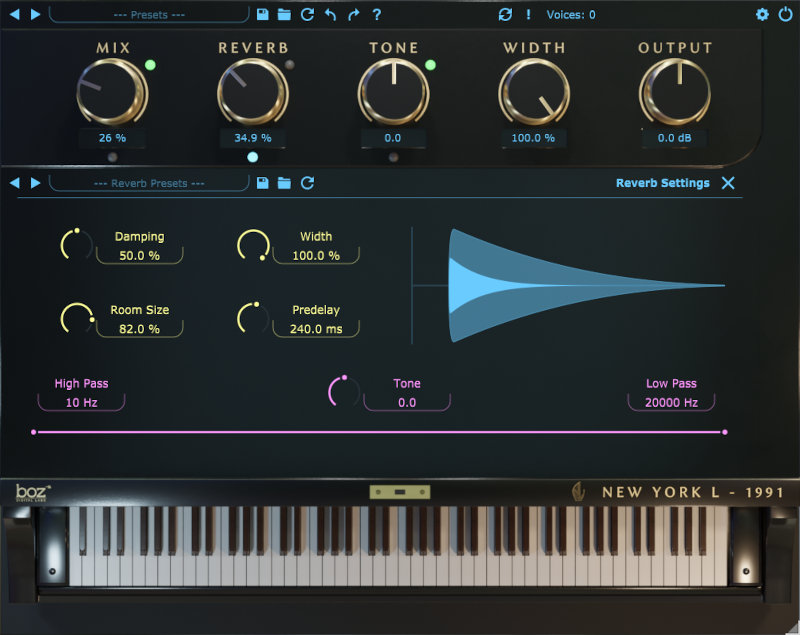Open the Reverb Presets dropdown
This screenshot has height=635, width=800.
(x=149, y=183)
